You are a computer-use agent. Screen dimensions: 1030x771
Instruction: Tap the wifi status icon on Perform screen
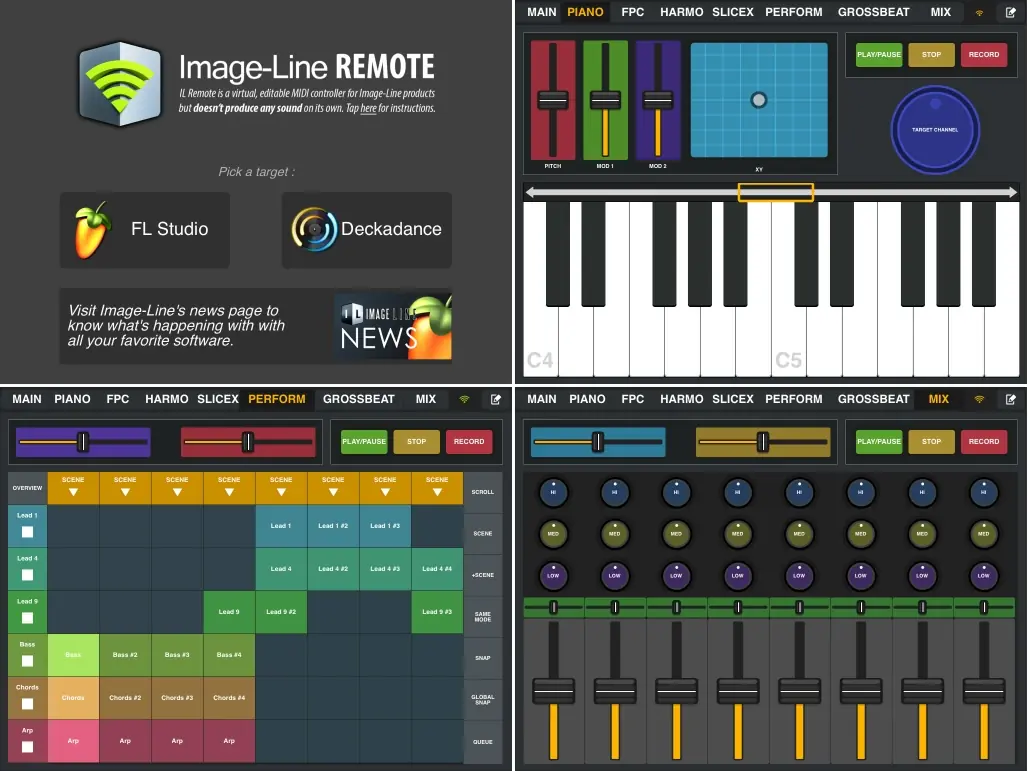click(464, 399)
